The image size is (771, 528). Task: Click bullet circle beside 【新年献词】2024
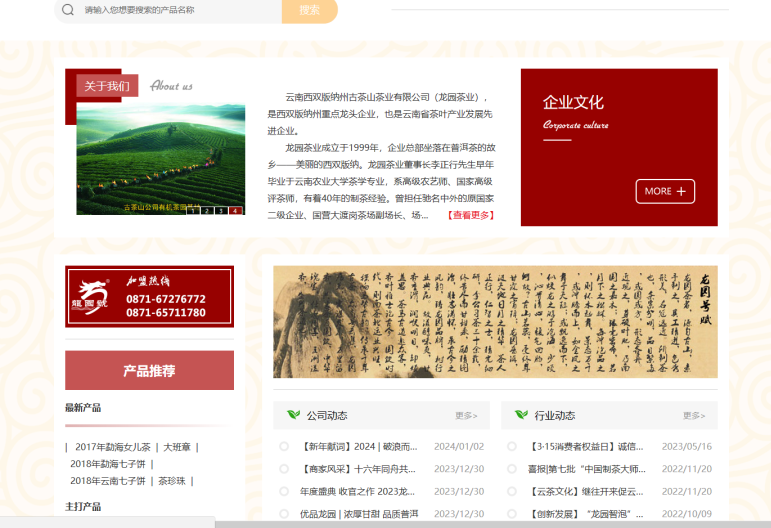[x=284, y=446]
